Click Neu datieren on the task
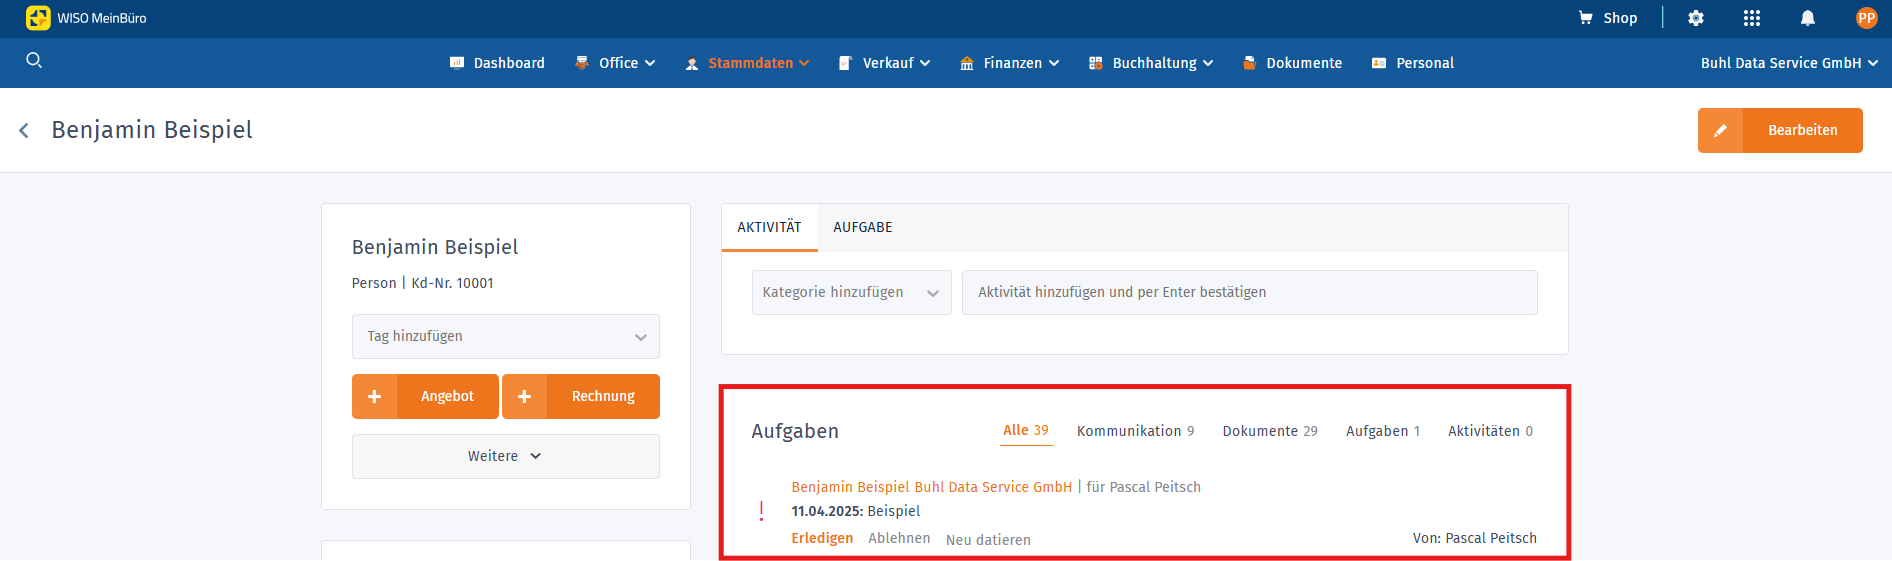The image size is (1892, 561). [988, 540]
